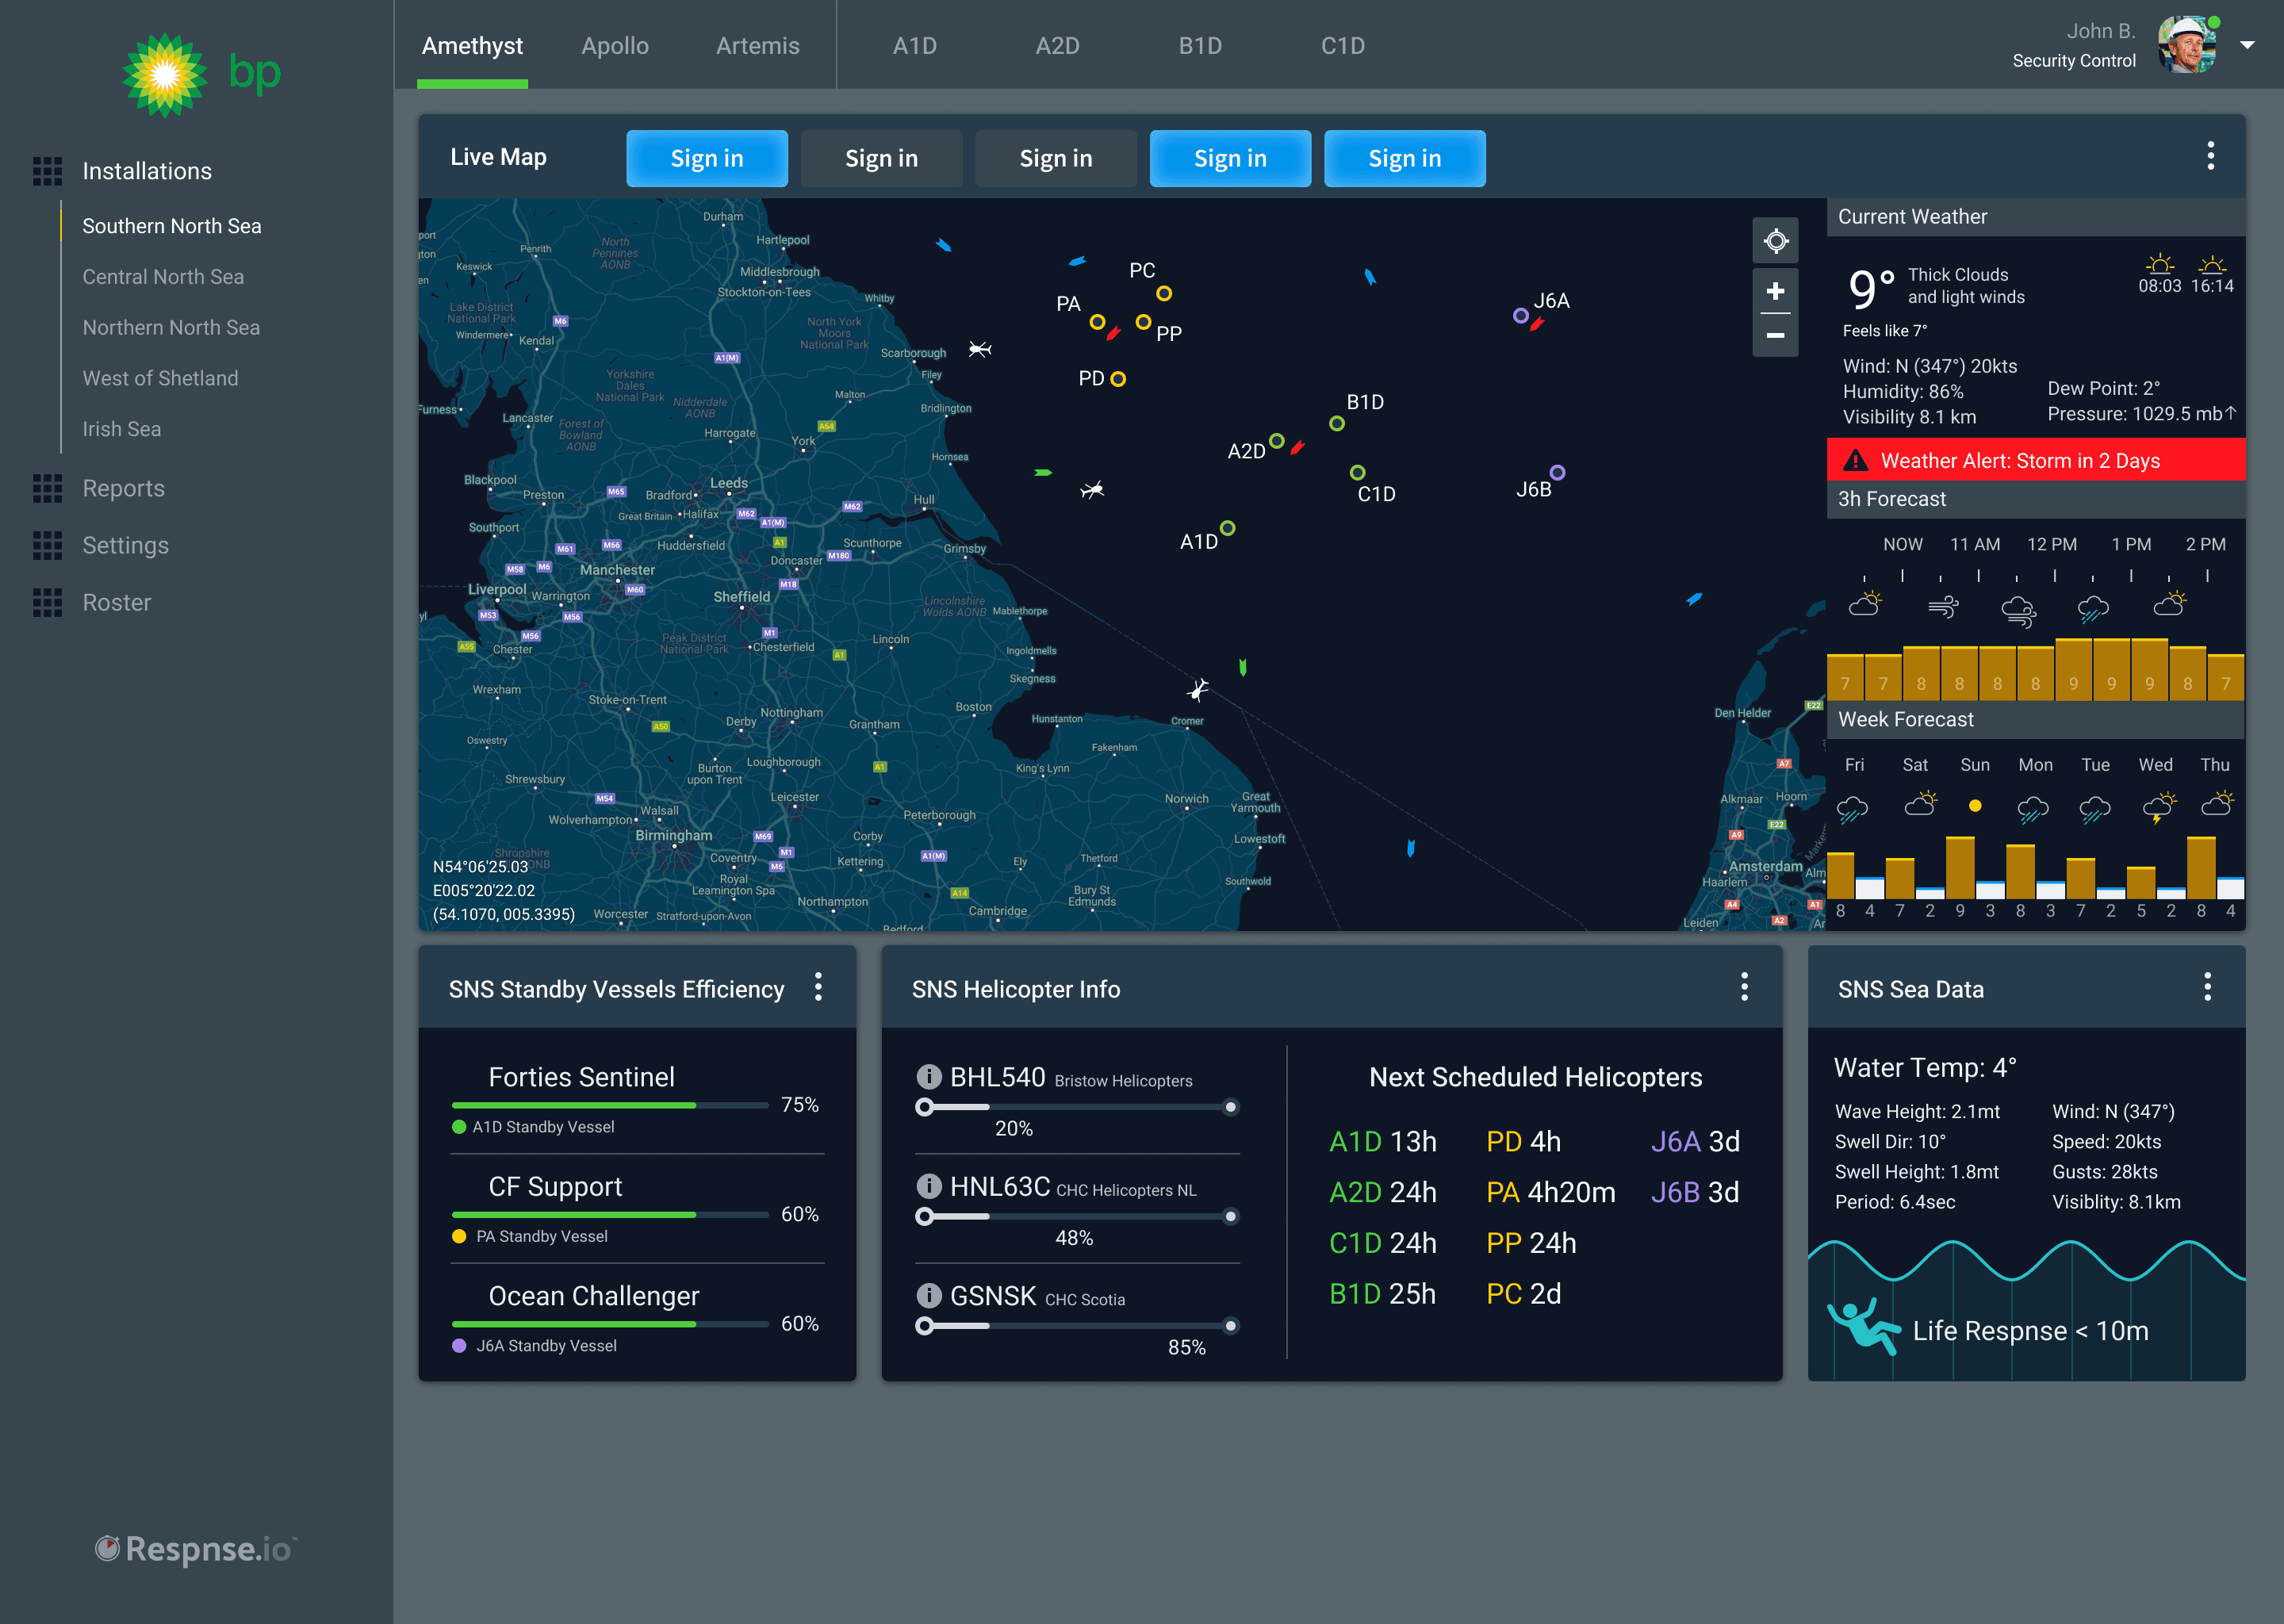The width and height of the screenshot is (2284, 1624).
Task: Click the BHL540 helicopter info icon
Action: (929, 1076)
